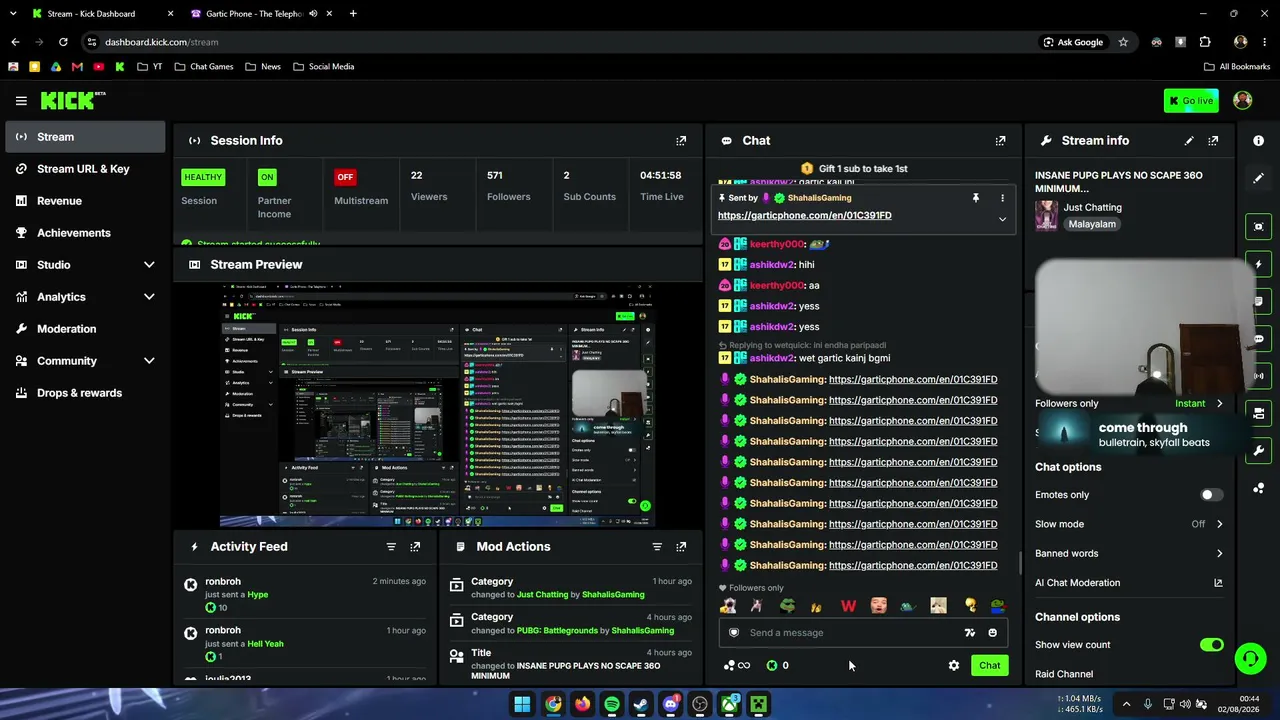Screen dimensions: 1280x720
Task: Open the profile avatar next to Go live
Action: tap(1243, 100)
